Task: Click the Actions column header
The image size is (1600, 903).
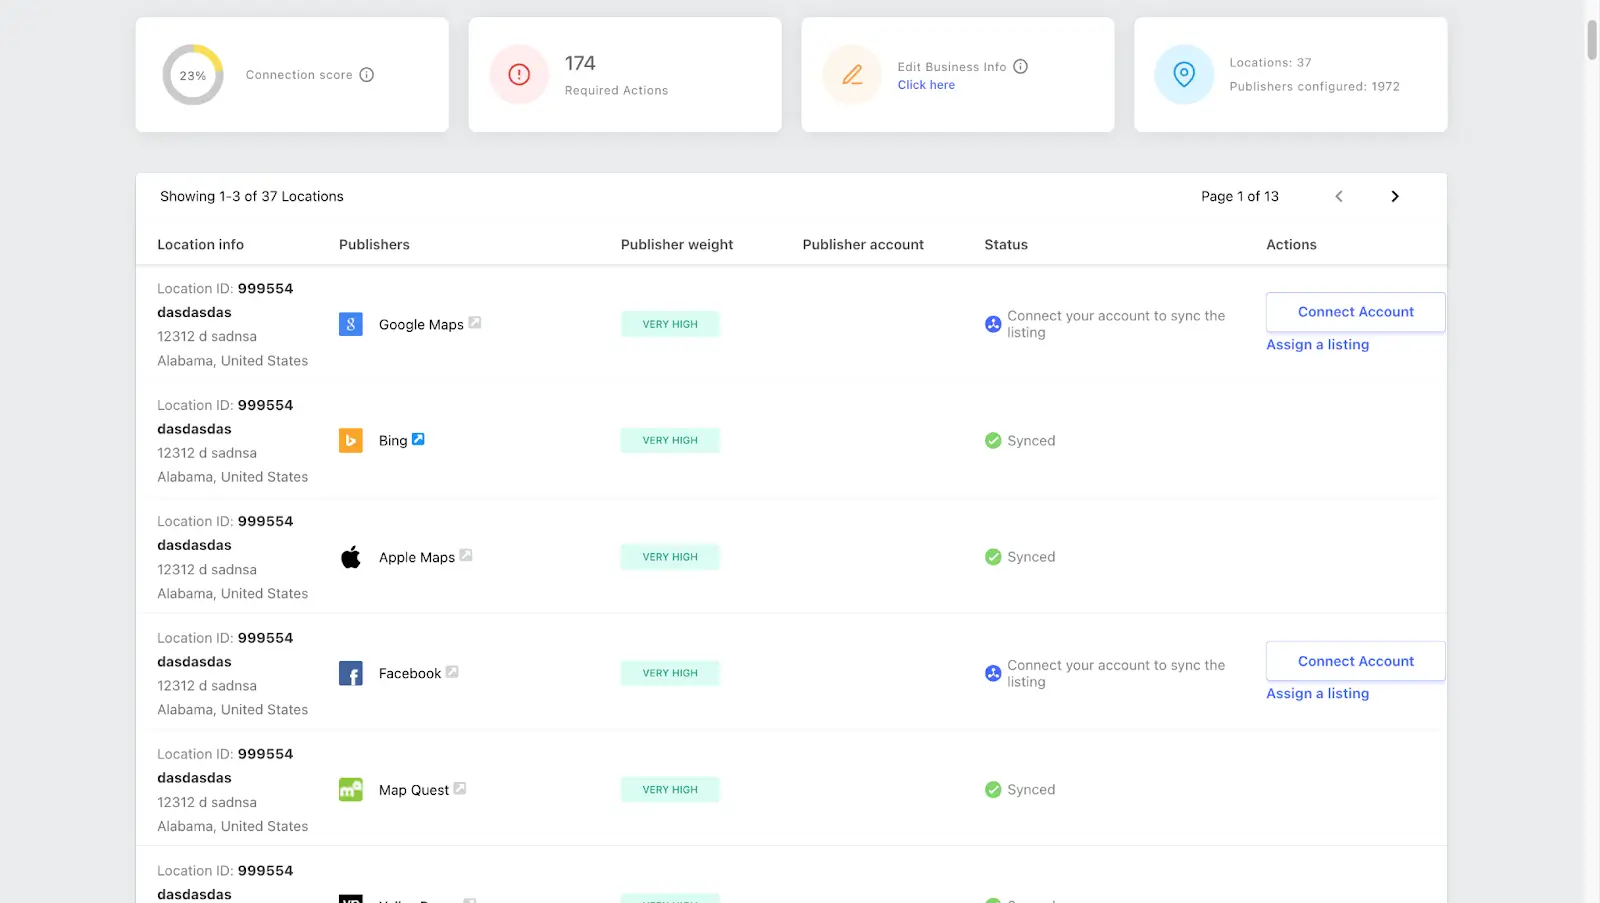Action: click(1291, 244)
